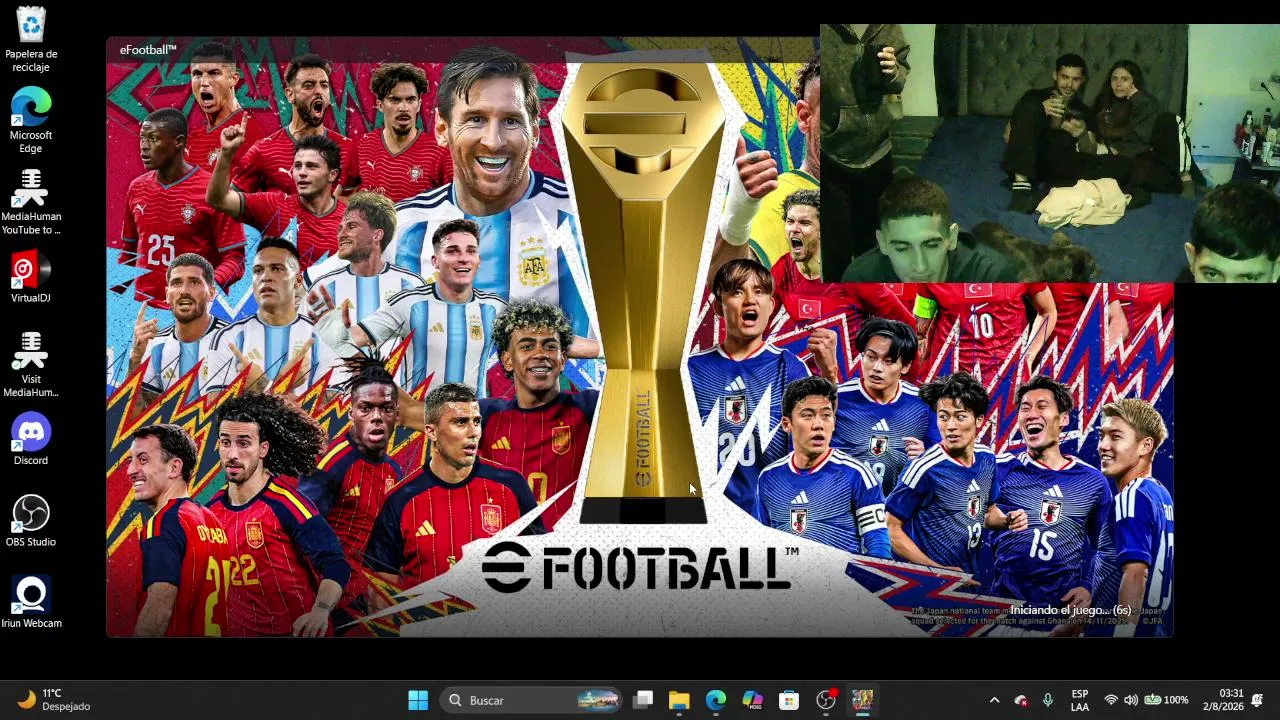1280x720 pixels.
Task: Click the eFootball window title bar
Action: tap(462, 49)
